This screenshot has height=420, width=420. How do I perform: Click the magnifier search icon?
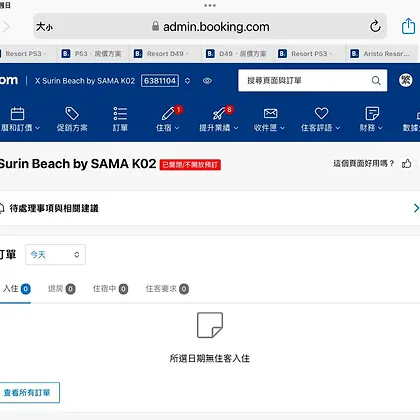(376, 80)
